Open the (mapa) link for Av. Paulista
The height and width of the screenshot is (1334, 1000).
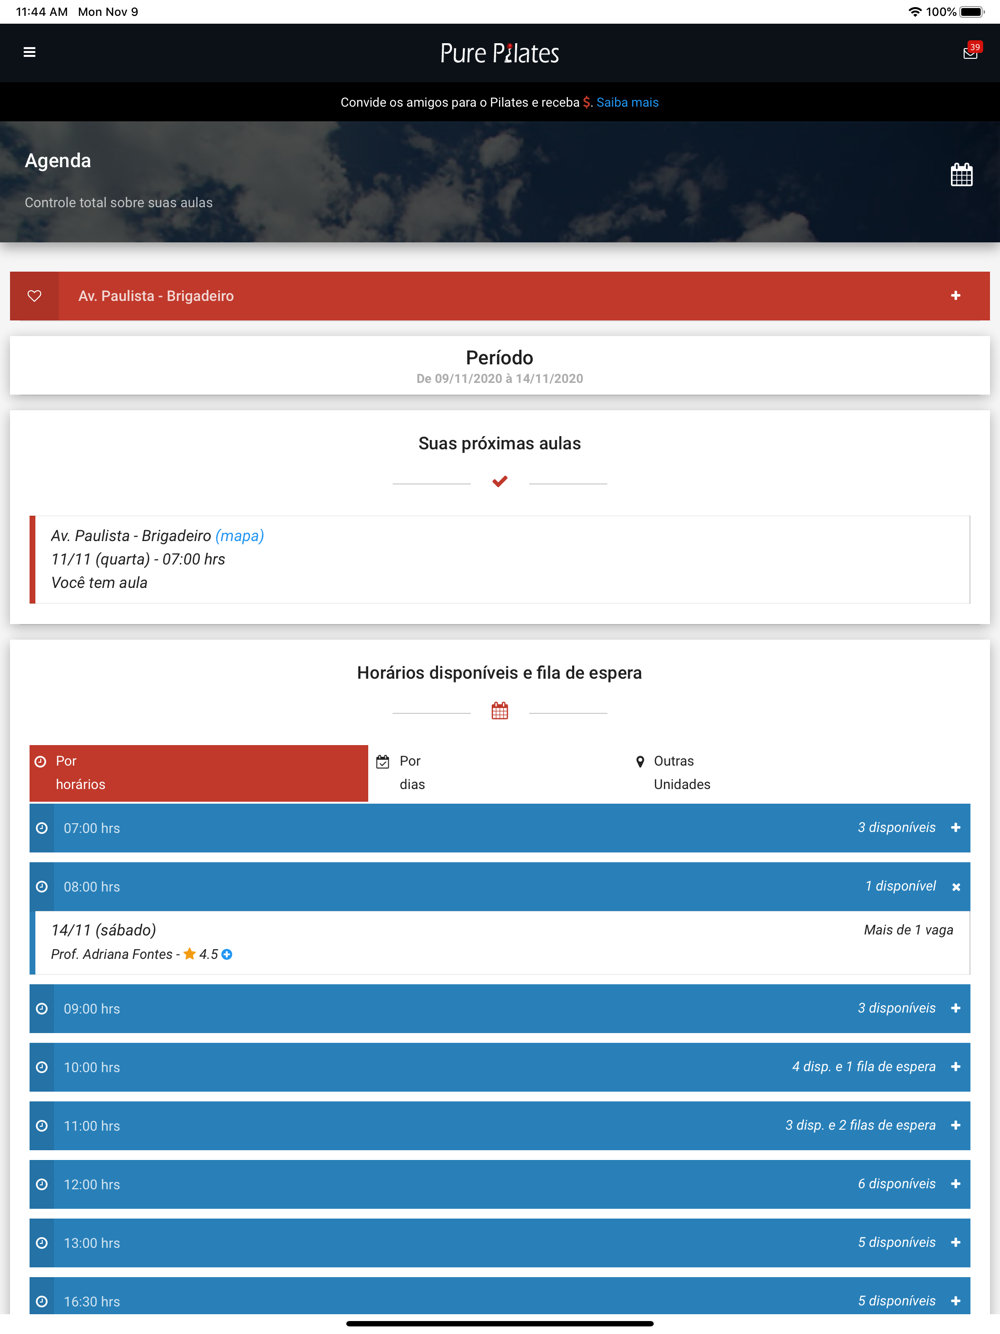tap(240, 536)
